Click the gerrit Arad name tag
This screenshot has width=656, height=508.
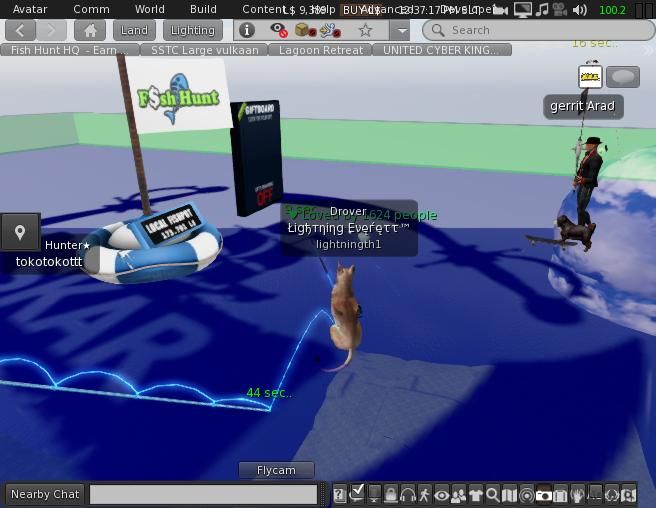[x=583, y=106]
